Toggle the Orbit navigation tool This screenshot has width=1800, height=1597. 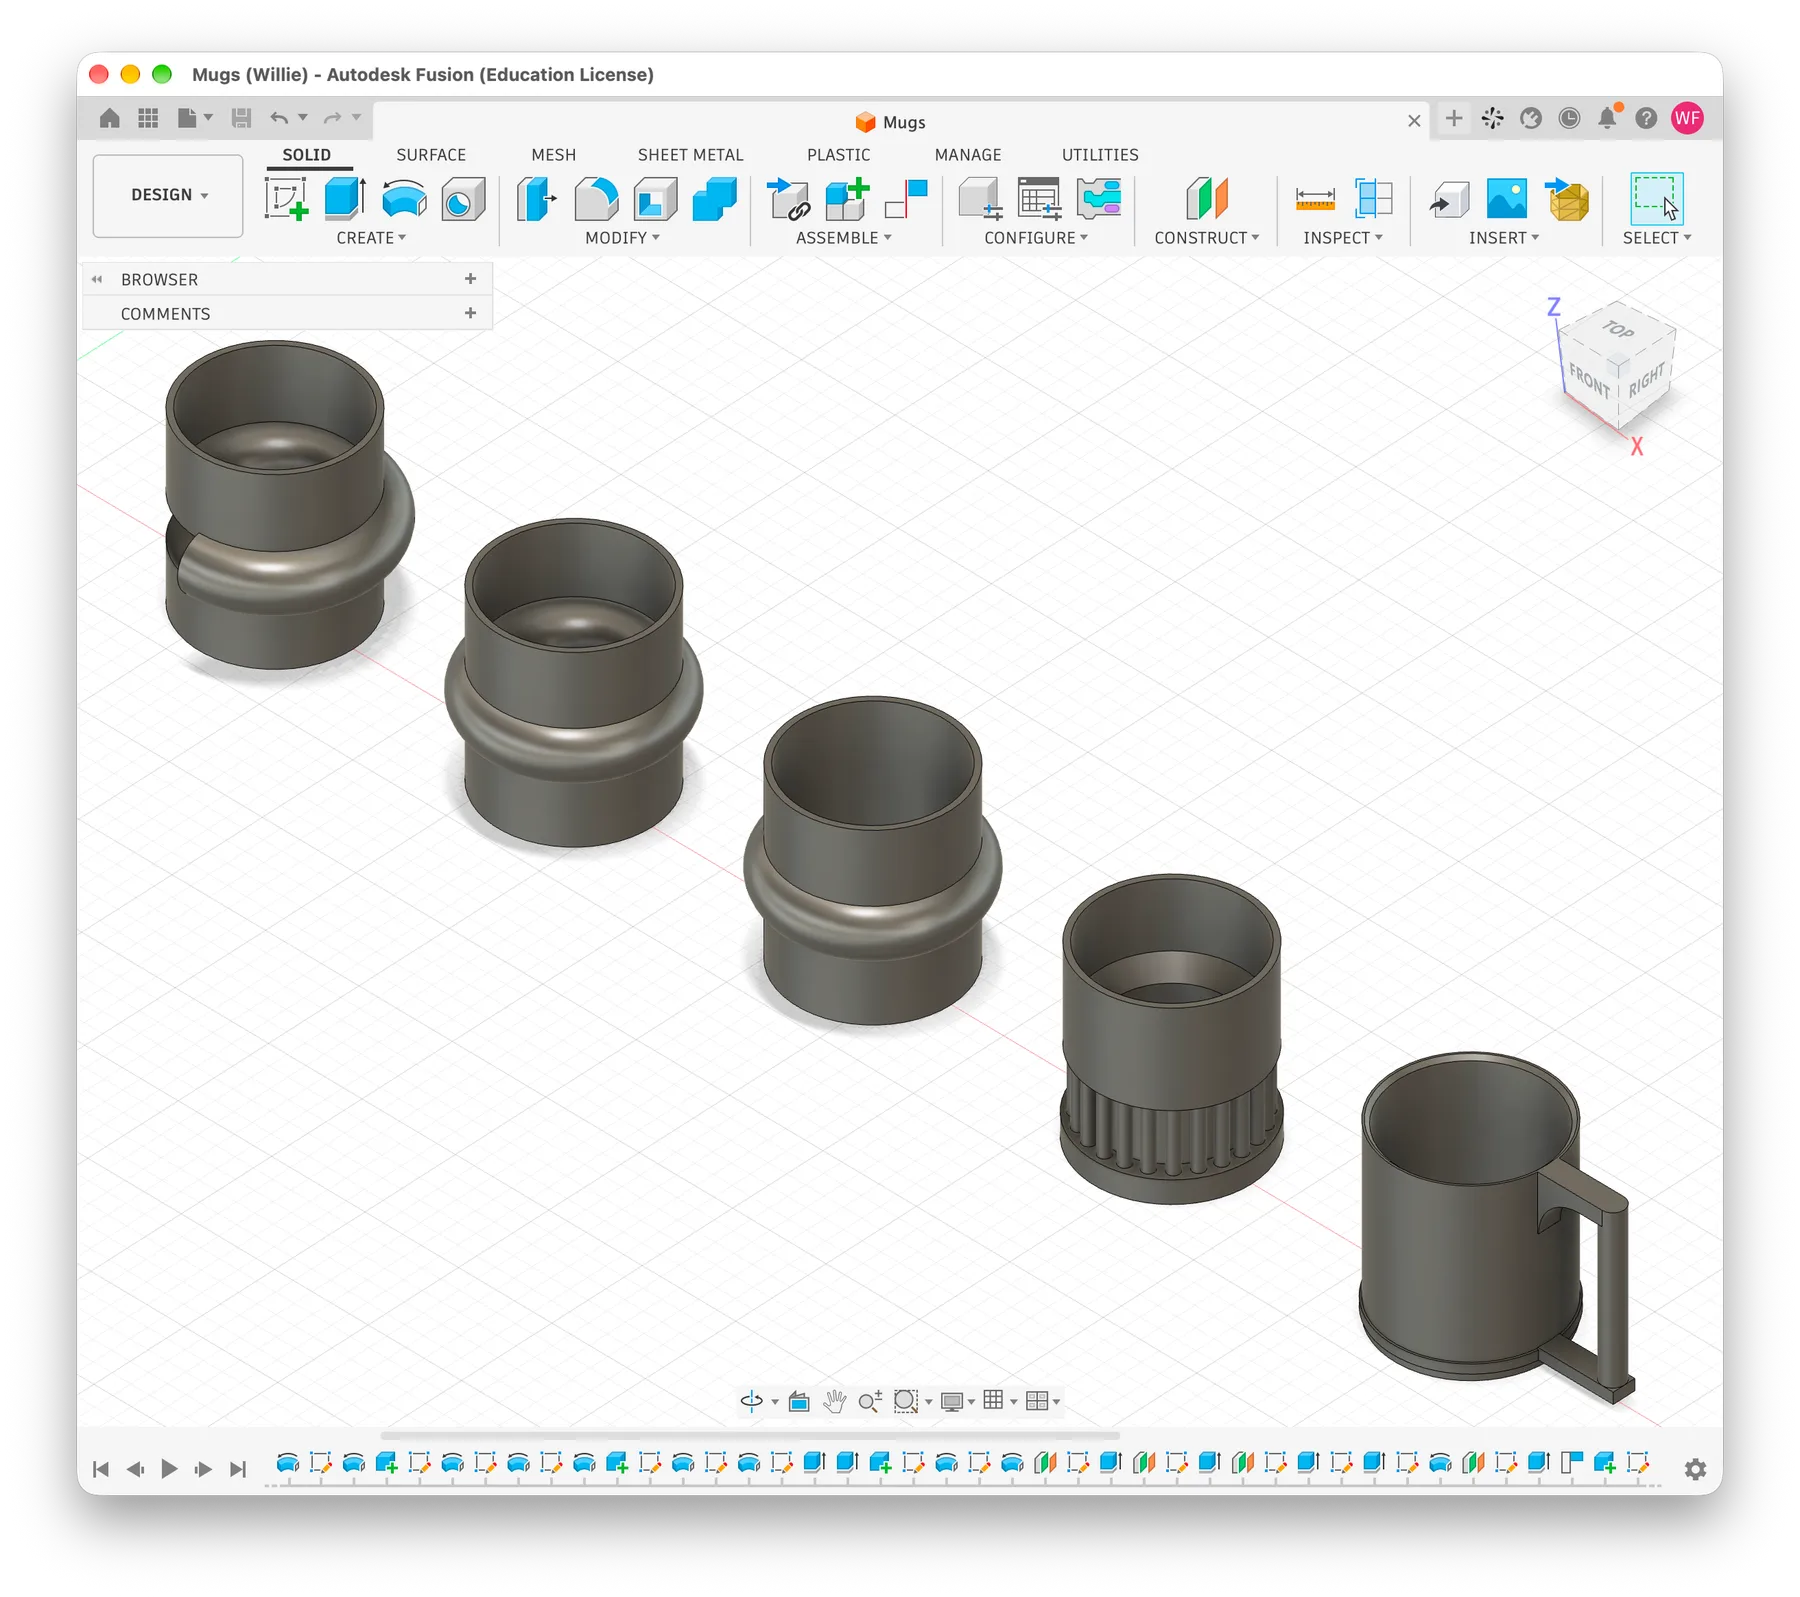click(752, 1400)
